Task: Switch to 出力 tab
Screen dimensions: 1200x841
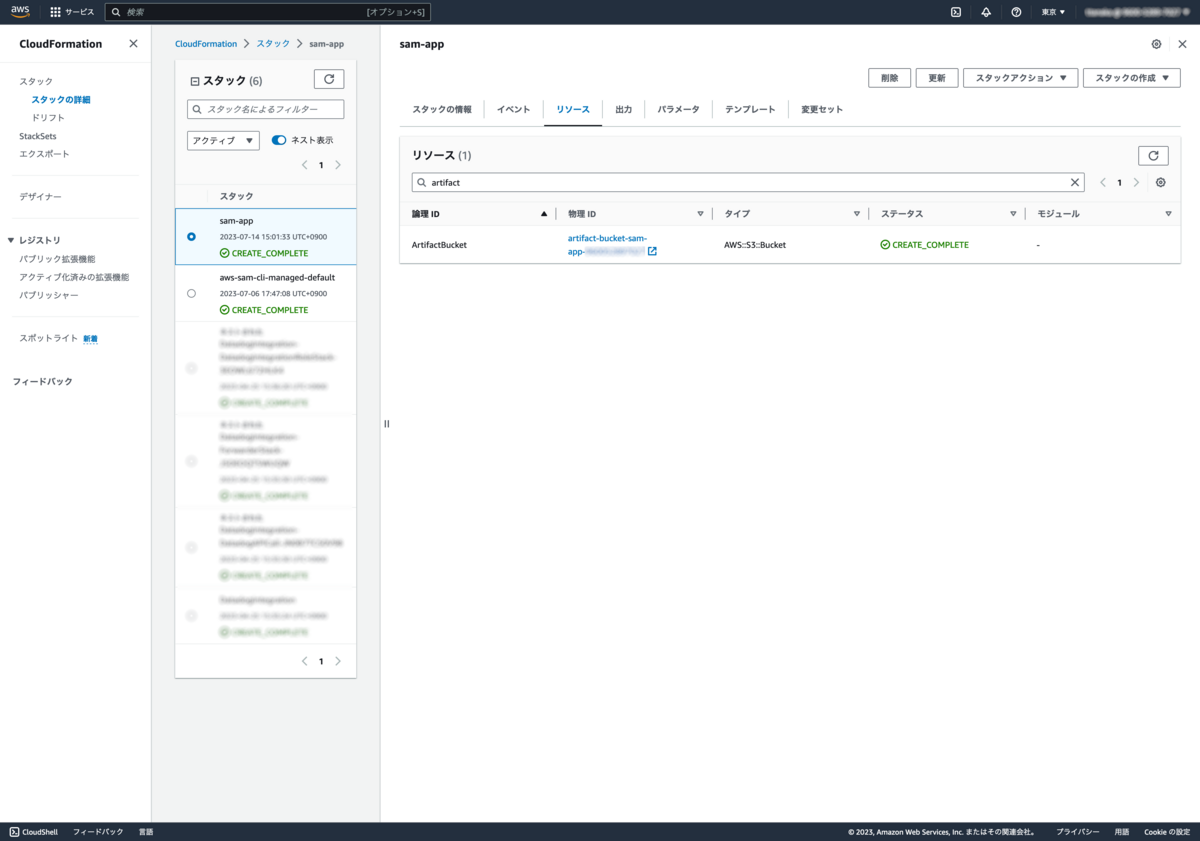Action: click(x=624, y=109)
